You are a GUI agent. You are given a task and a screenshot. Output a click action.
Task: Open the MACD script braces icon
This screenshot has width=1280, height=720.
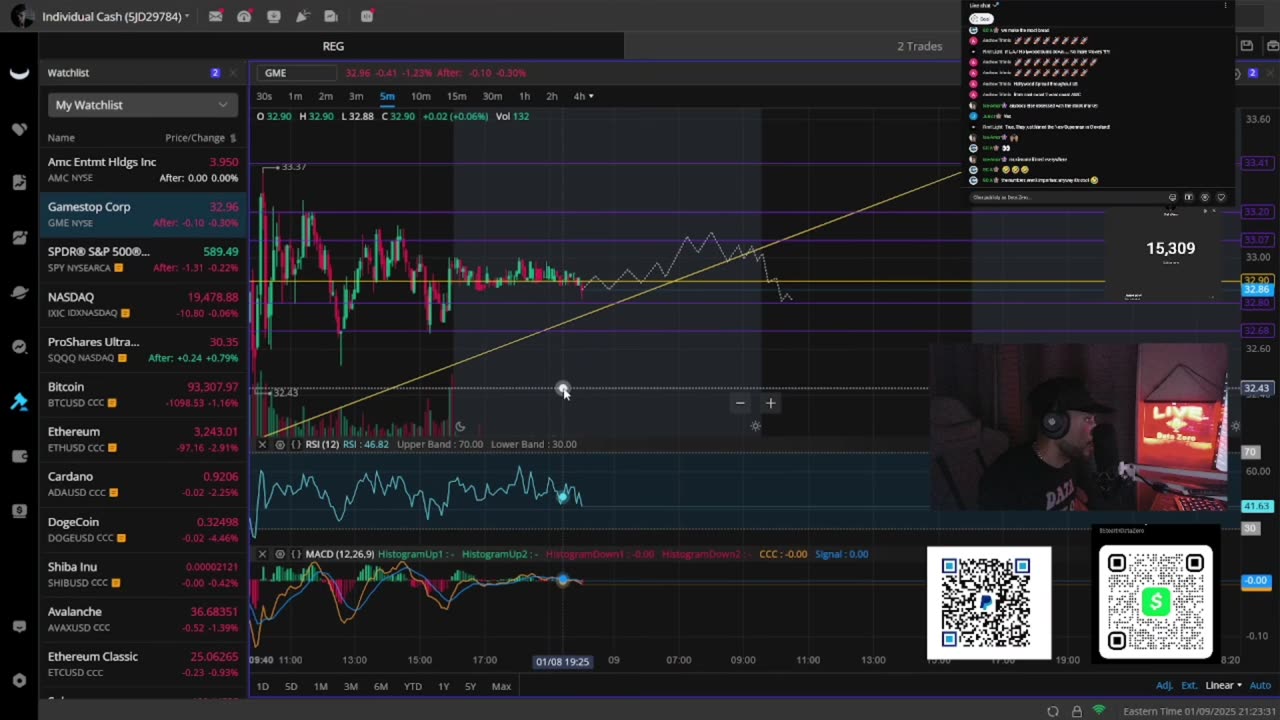(x=296, y=554)
